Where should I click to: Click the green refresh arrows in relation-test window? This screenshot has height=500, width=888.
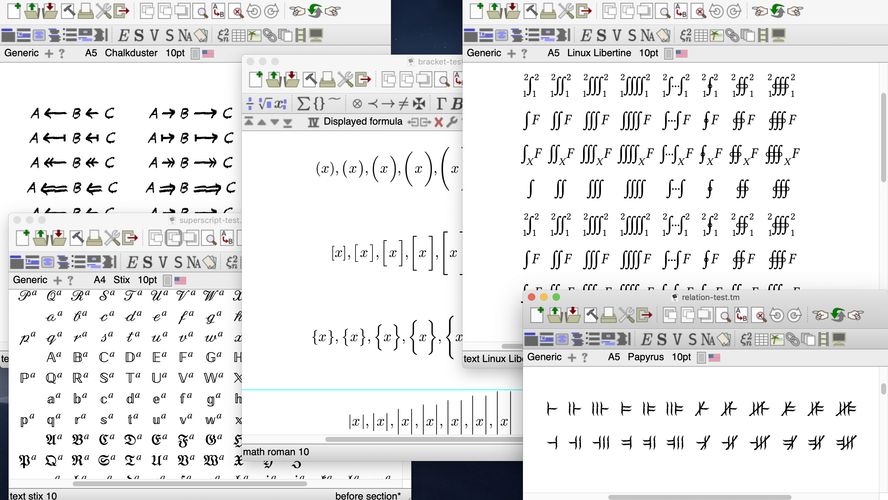[x=837, y=314]
